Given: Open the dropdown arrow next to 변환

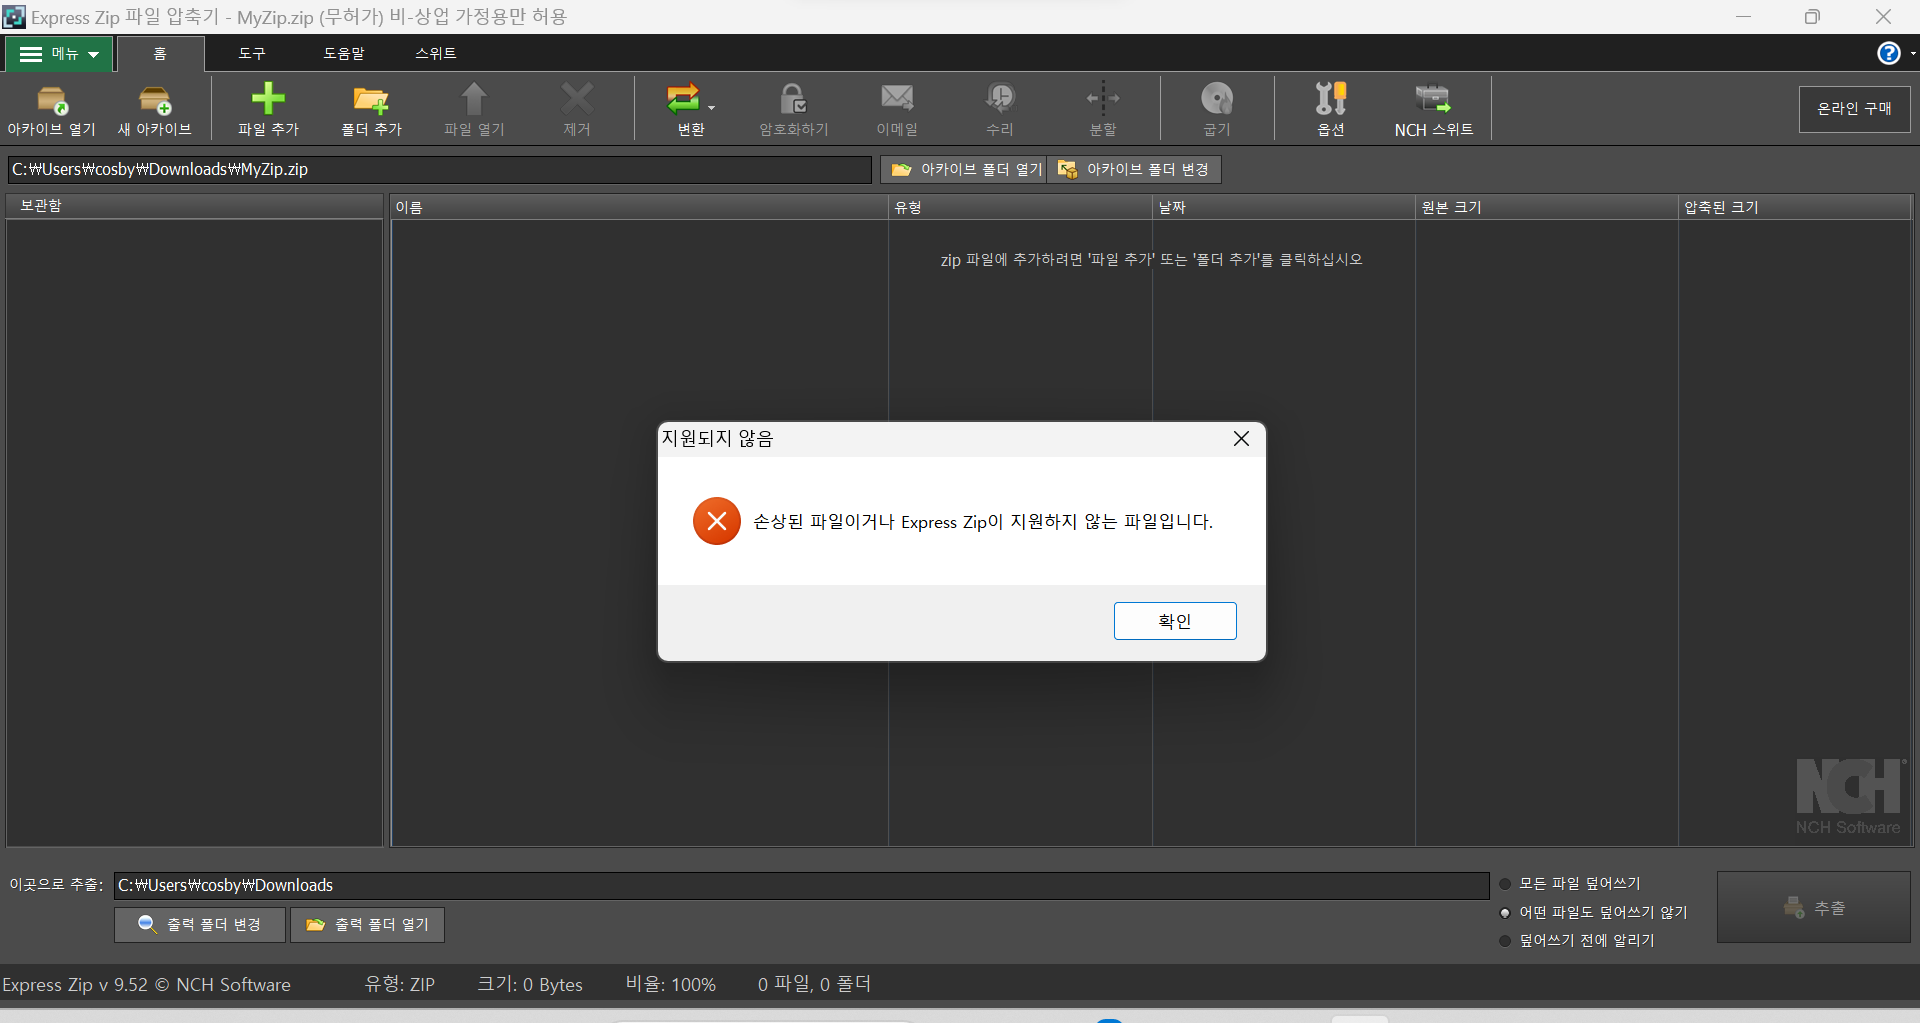Looking at the screenshot, I should (x=712, y=107).
